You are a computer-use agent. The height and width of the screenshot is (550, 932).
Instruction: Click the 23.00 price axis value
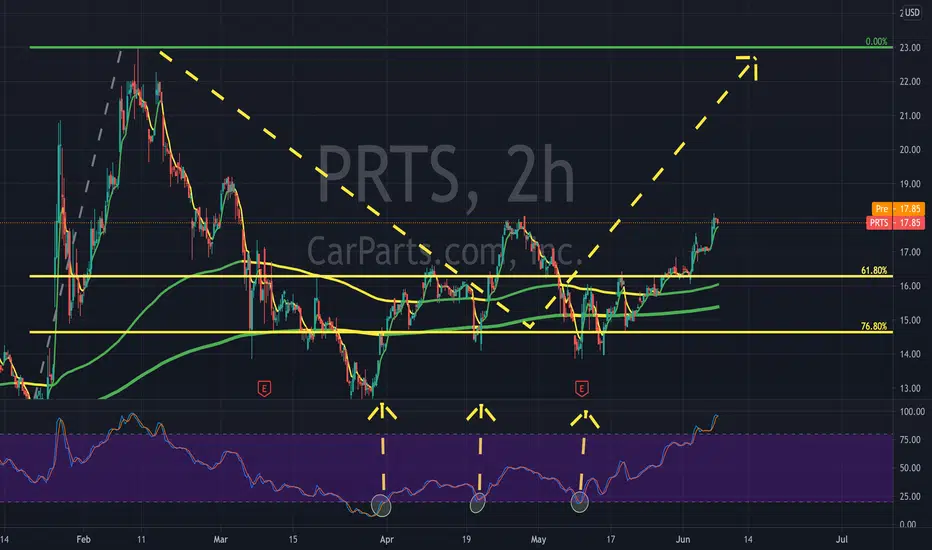[x=910, y=48]
